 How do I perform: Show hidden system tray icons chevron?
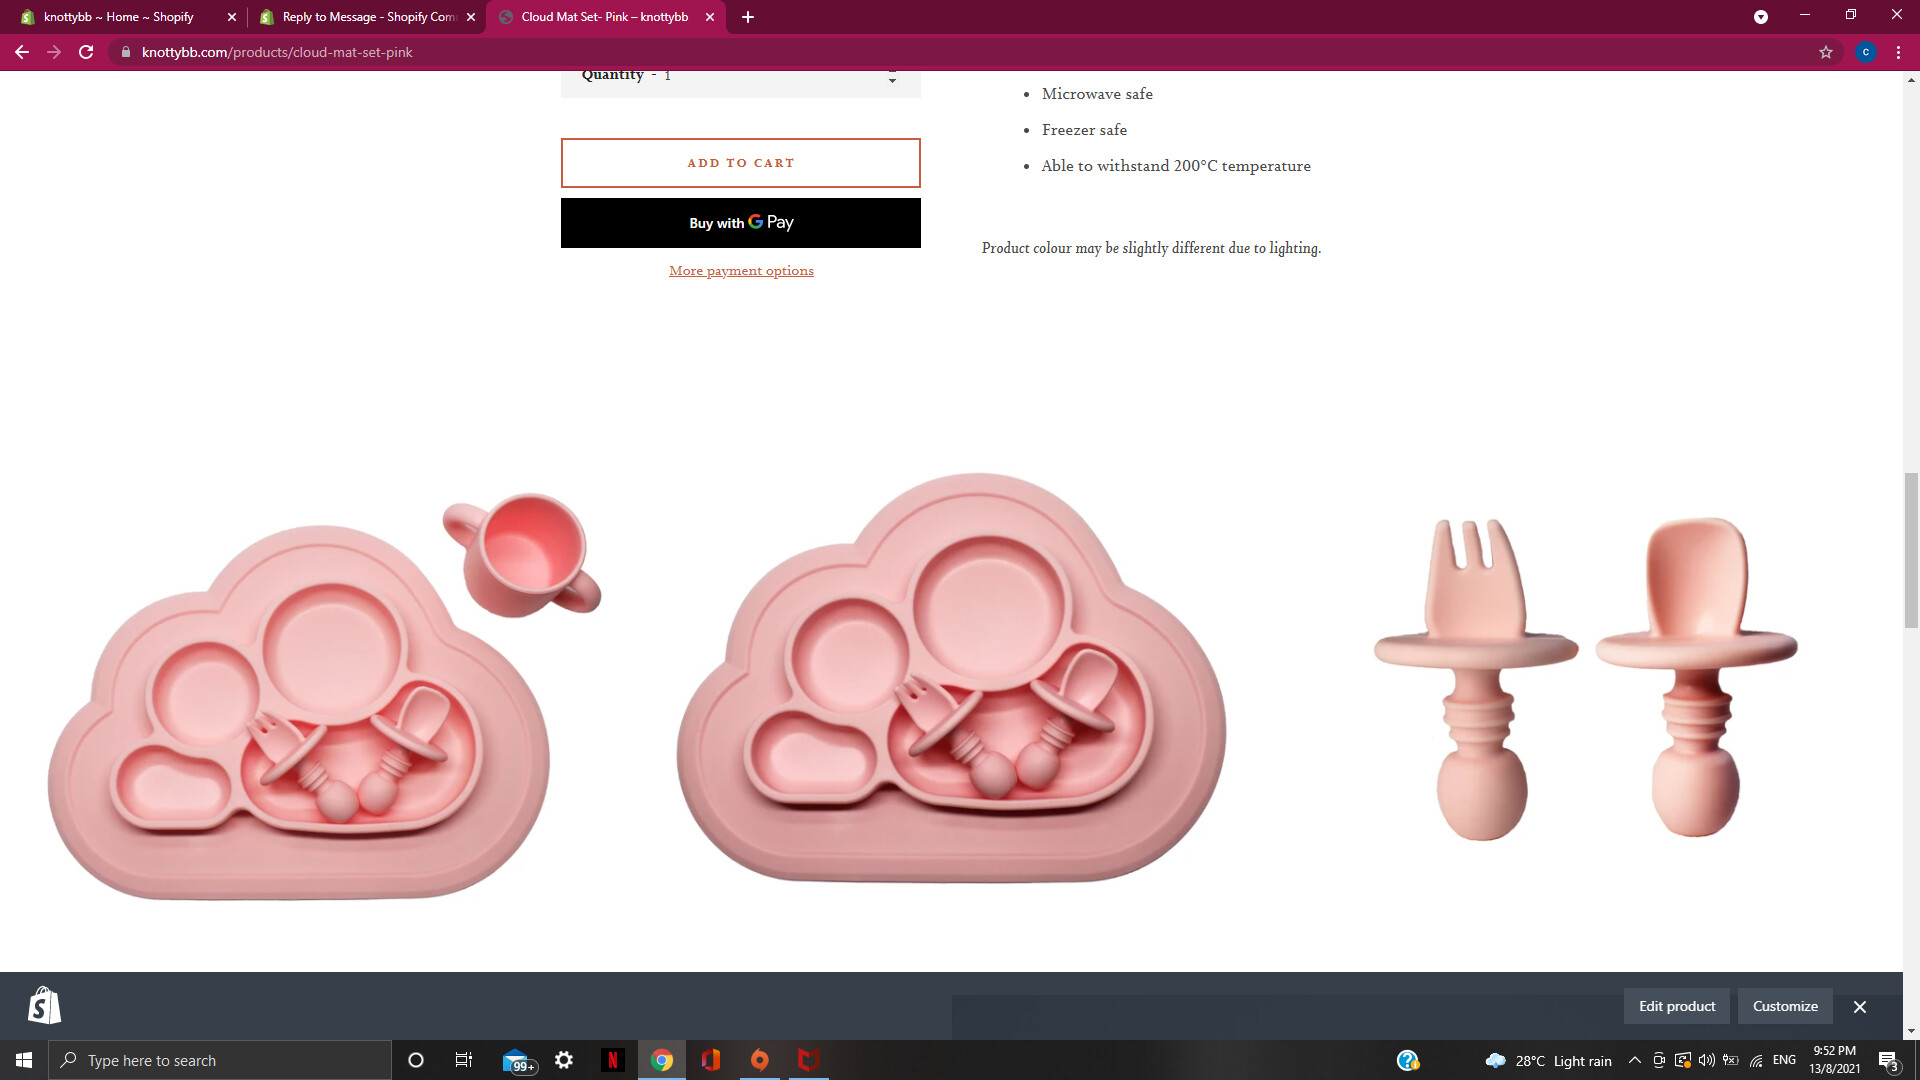click(x=1634, y=1061)
